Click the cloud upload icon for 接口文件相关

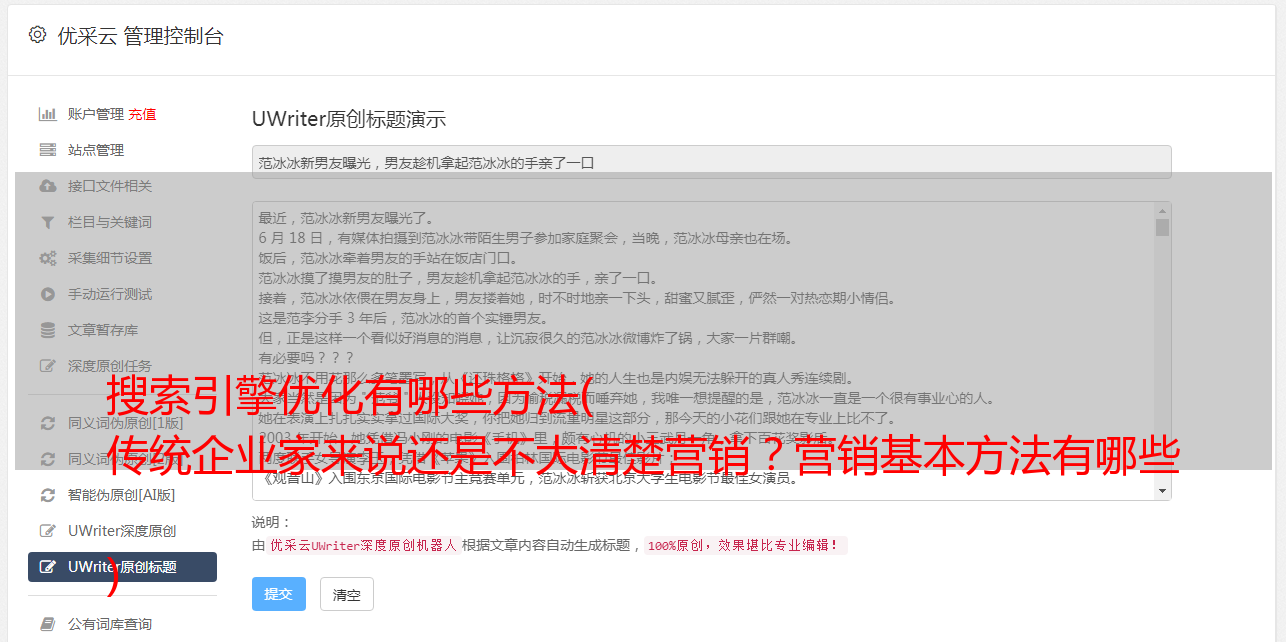pyautogui.click(x=47, y=186)
